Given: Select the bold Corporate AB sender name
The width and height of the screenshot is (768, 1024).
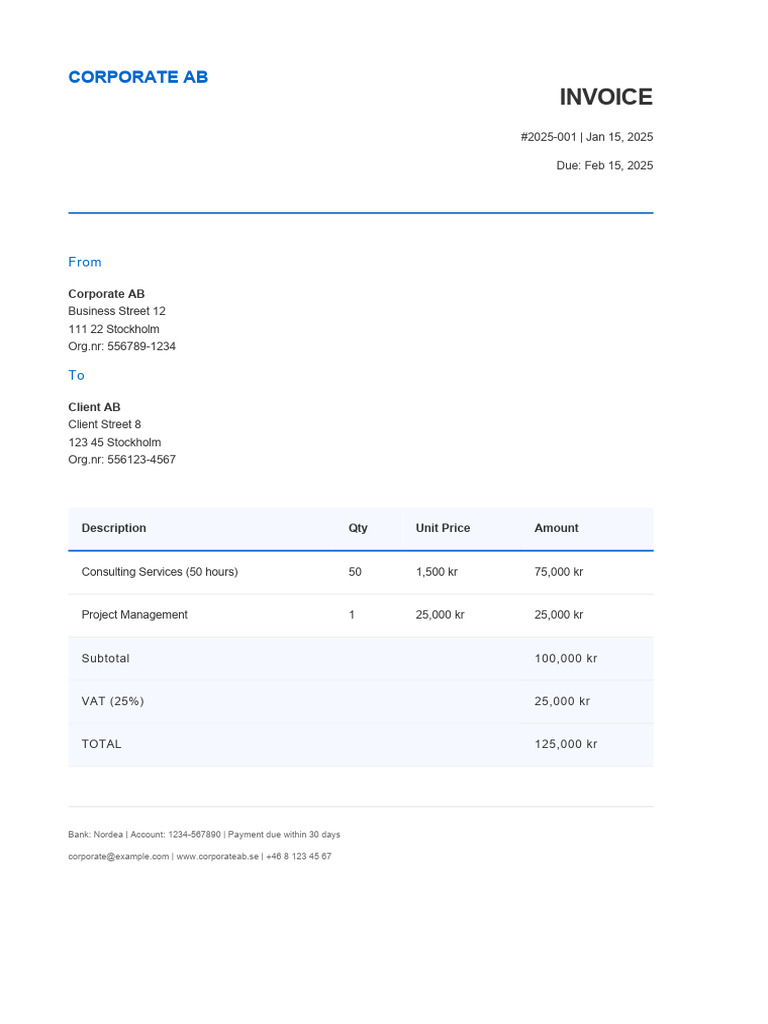Looking at the screenshot, I should tap(106, 294).
